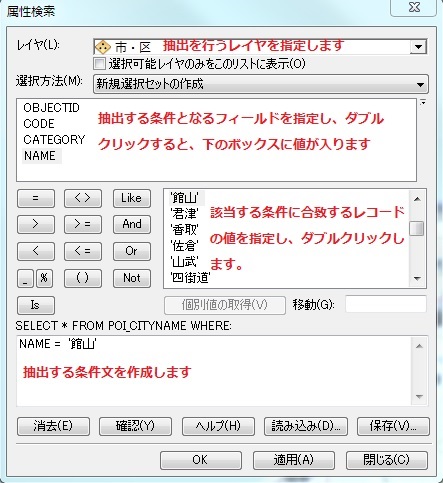This screenshot has width=443, height=483.
Task: Click the Is operator button
Action: pos(36,305)
